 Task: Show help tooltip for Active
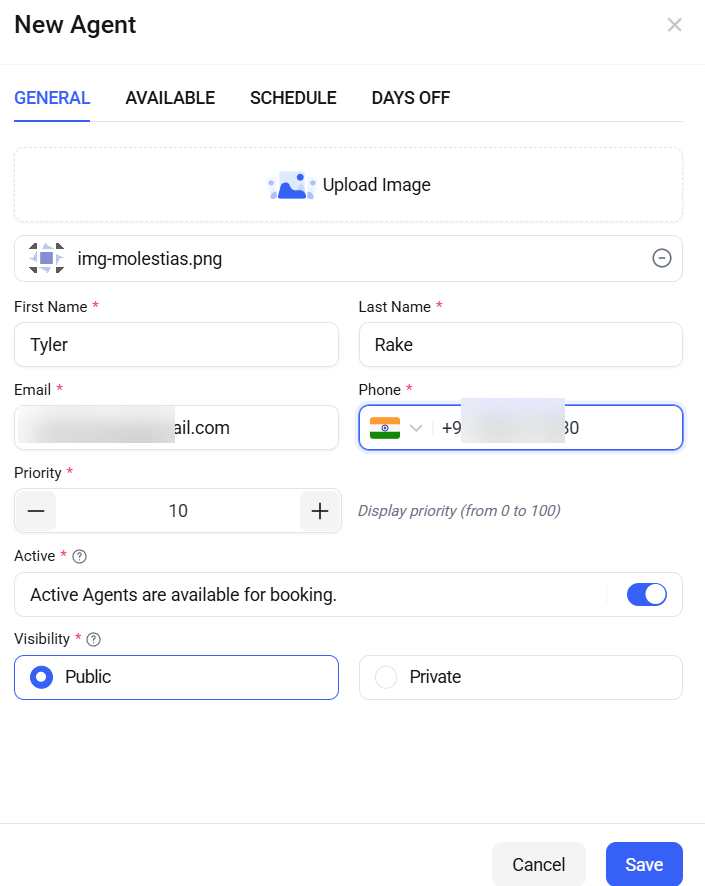[80, 556]
